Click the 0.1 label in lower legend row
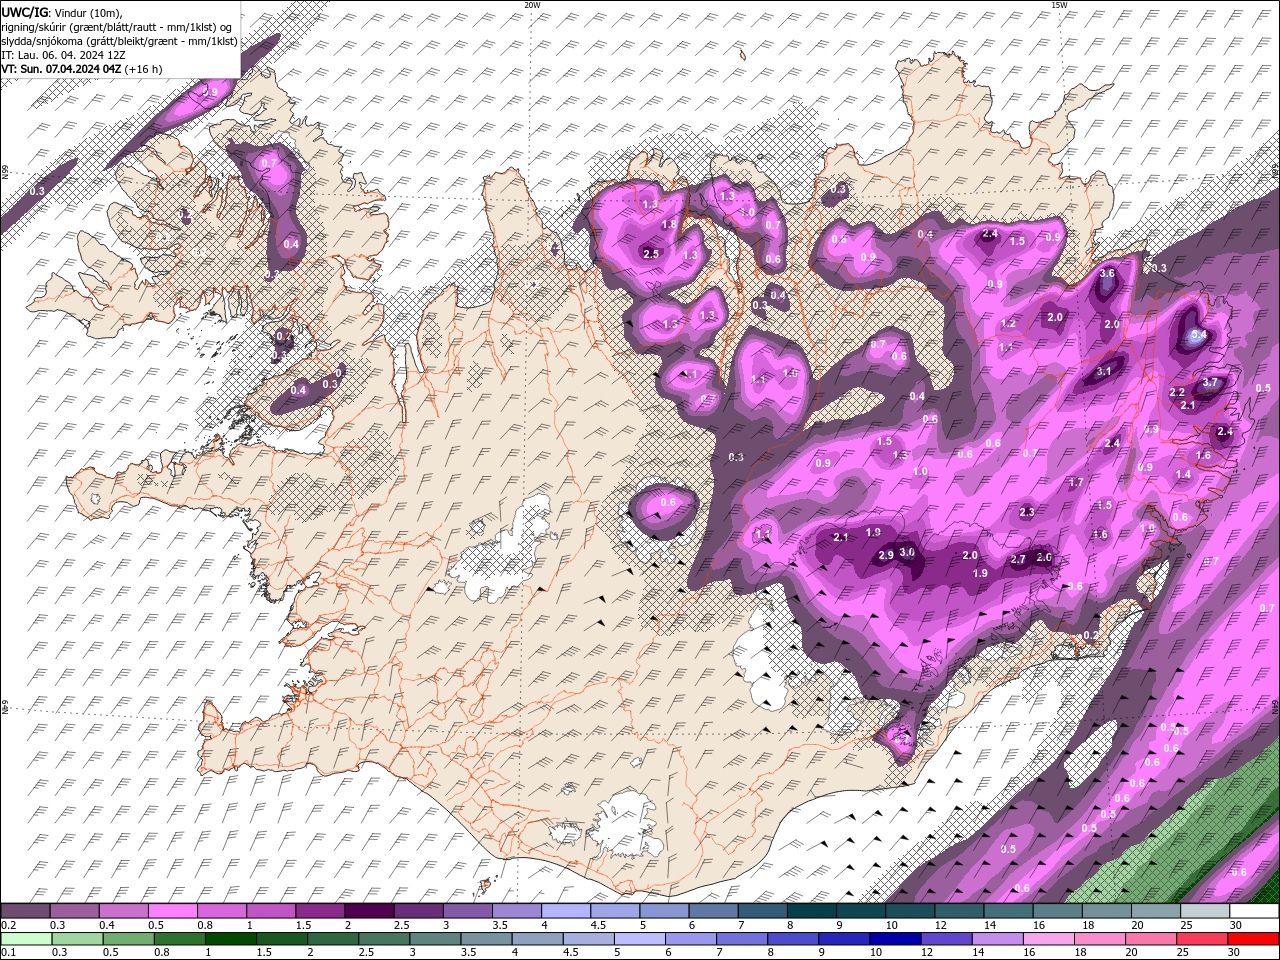Image resolution: width=1280 pixels, height=960 pixels. pos(8,953)
